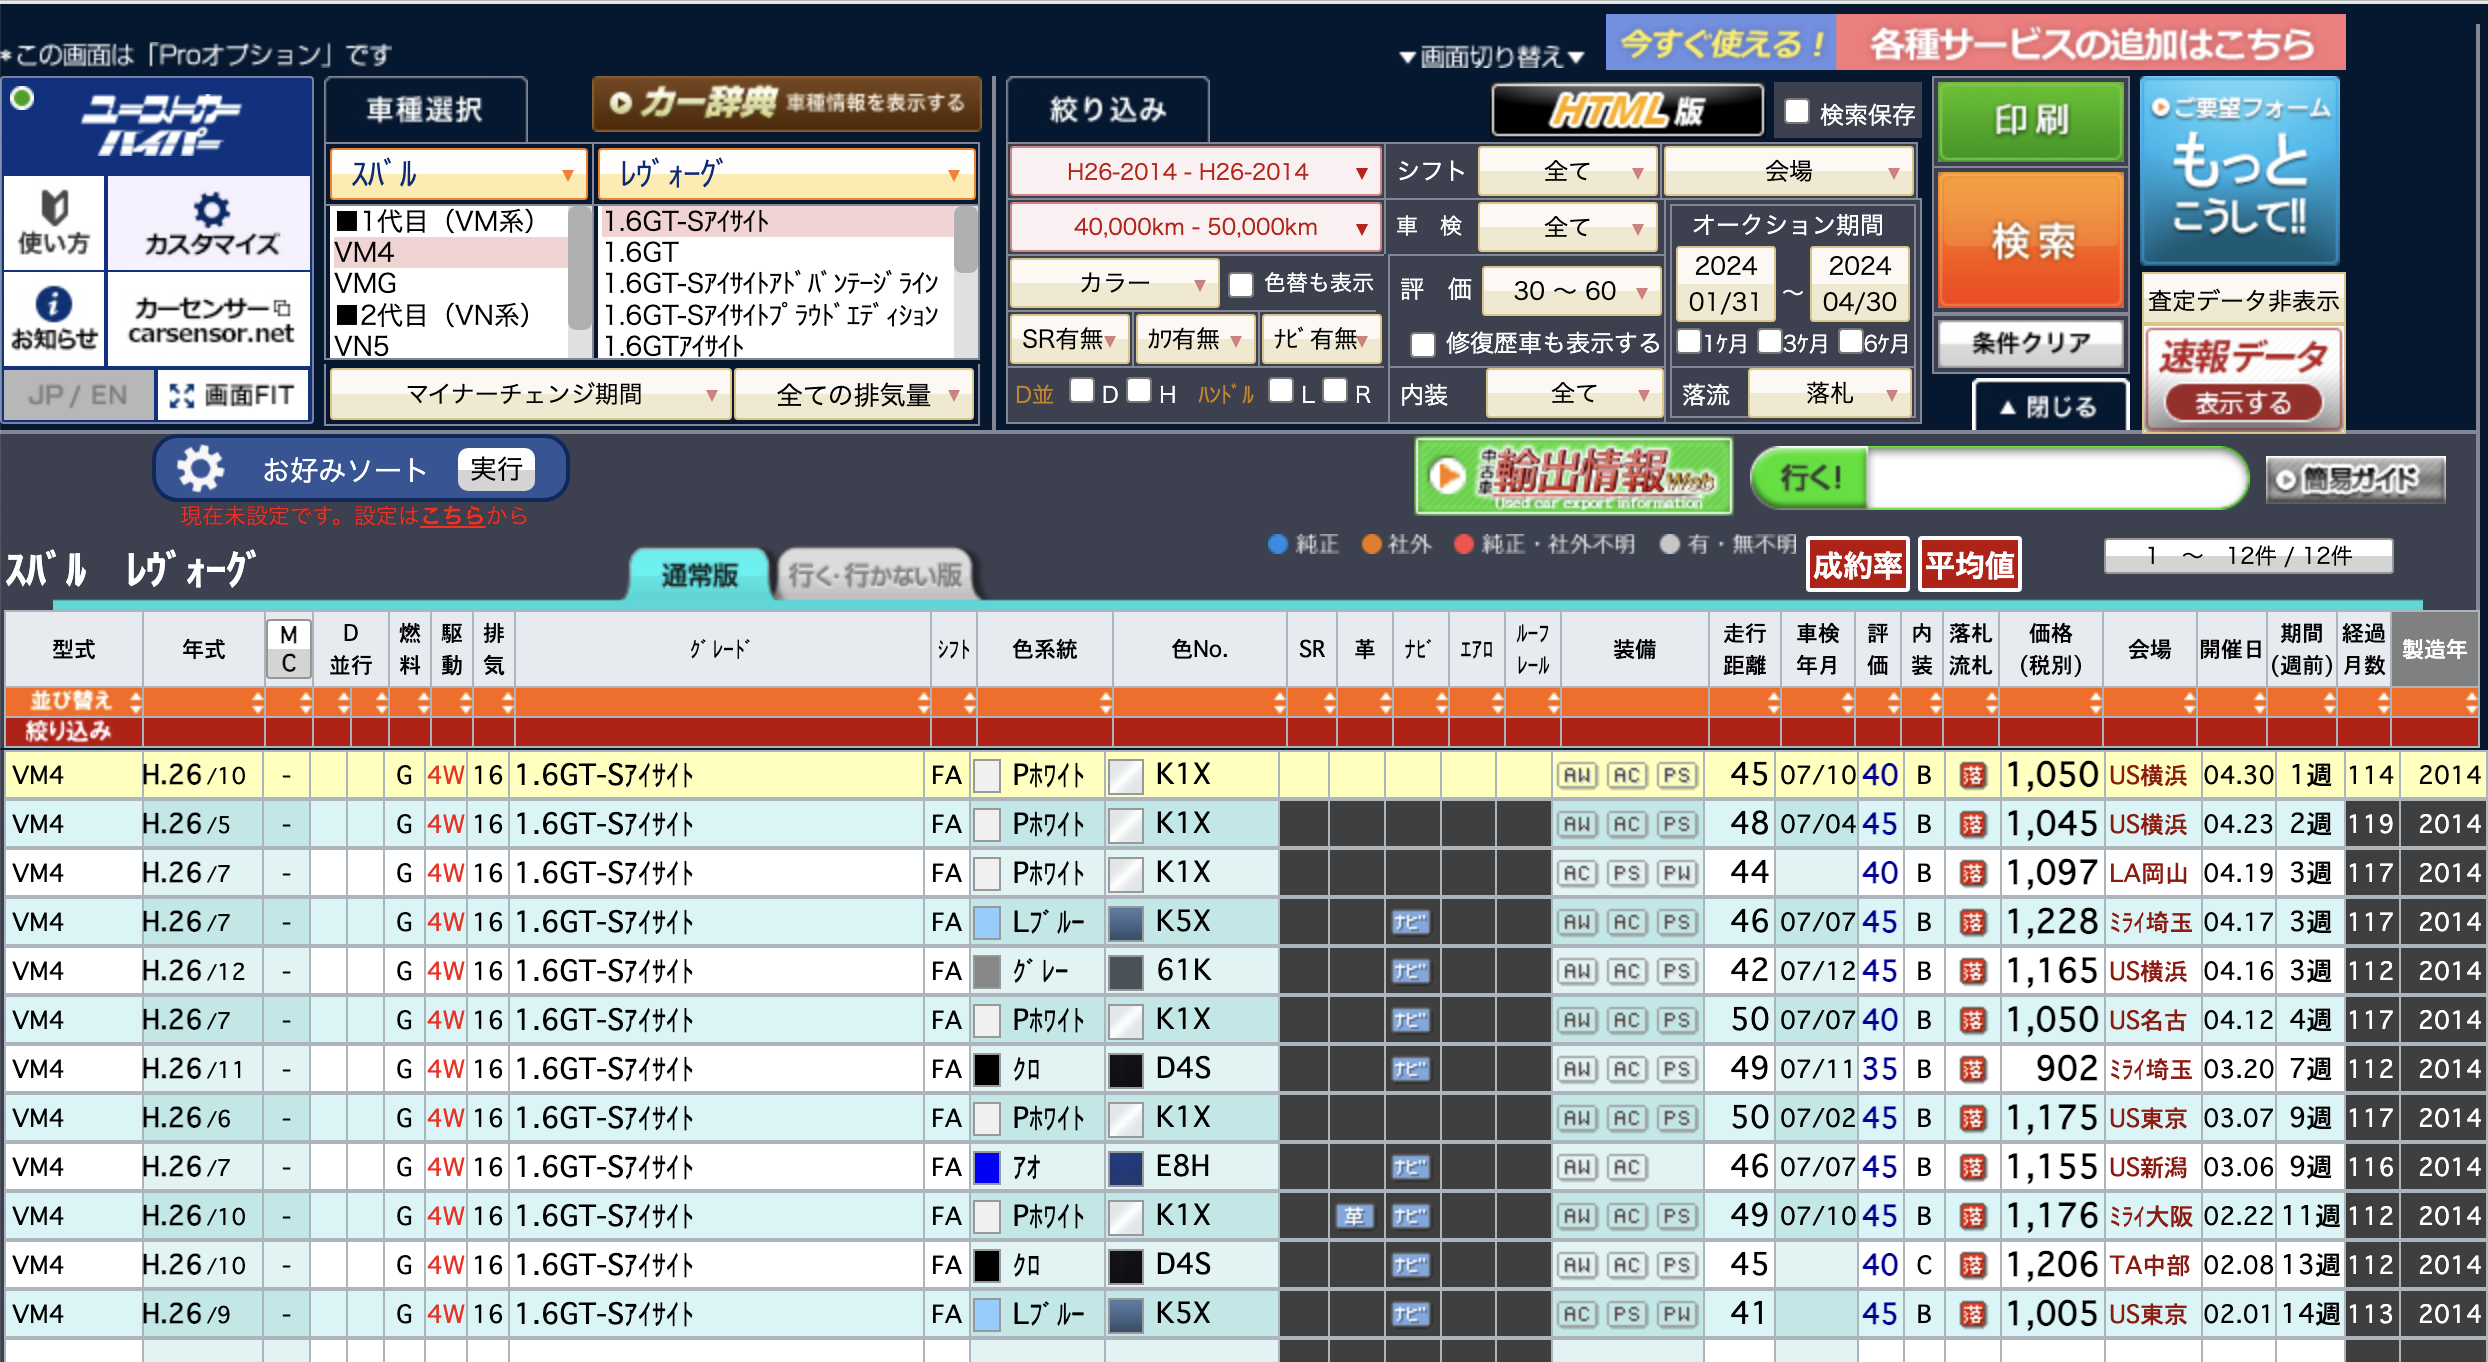Open the スバル maker dropdown
The image size is (2488, 1362).
[458, 174]
